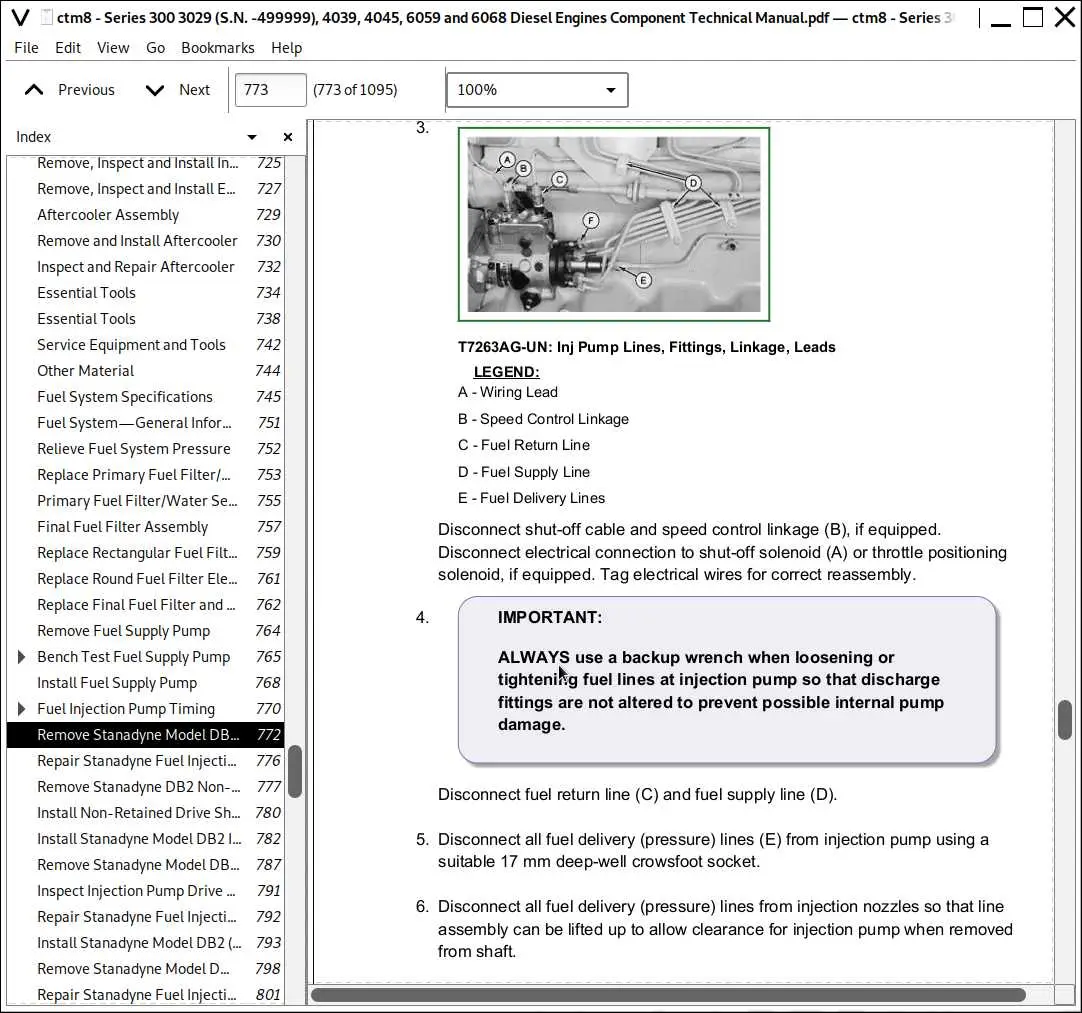Select Install Stanadyne Model DB2 page 793
The image size is (1082, 1013).
[145, 943]
